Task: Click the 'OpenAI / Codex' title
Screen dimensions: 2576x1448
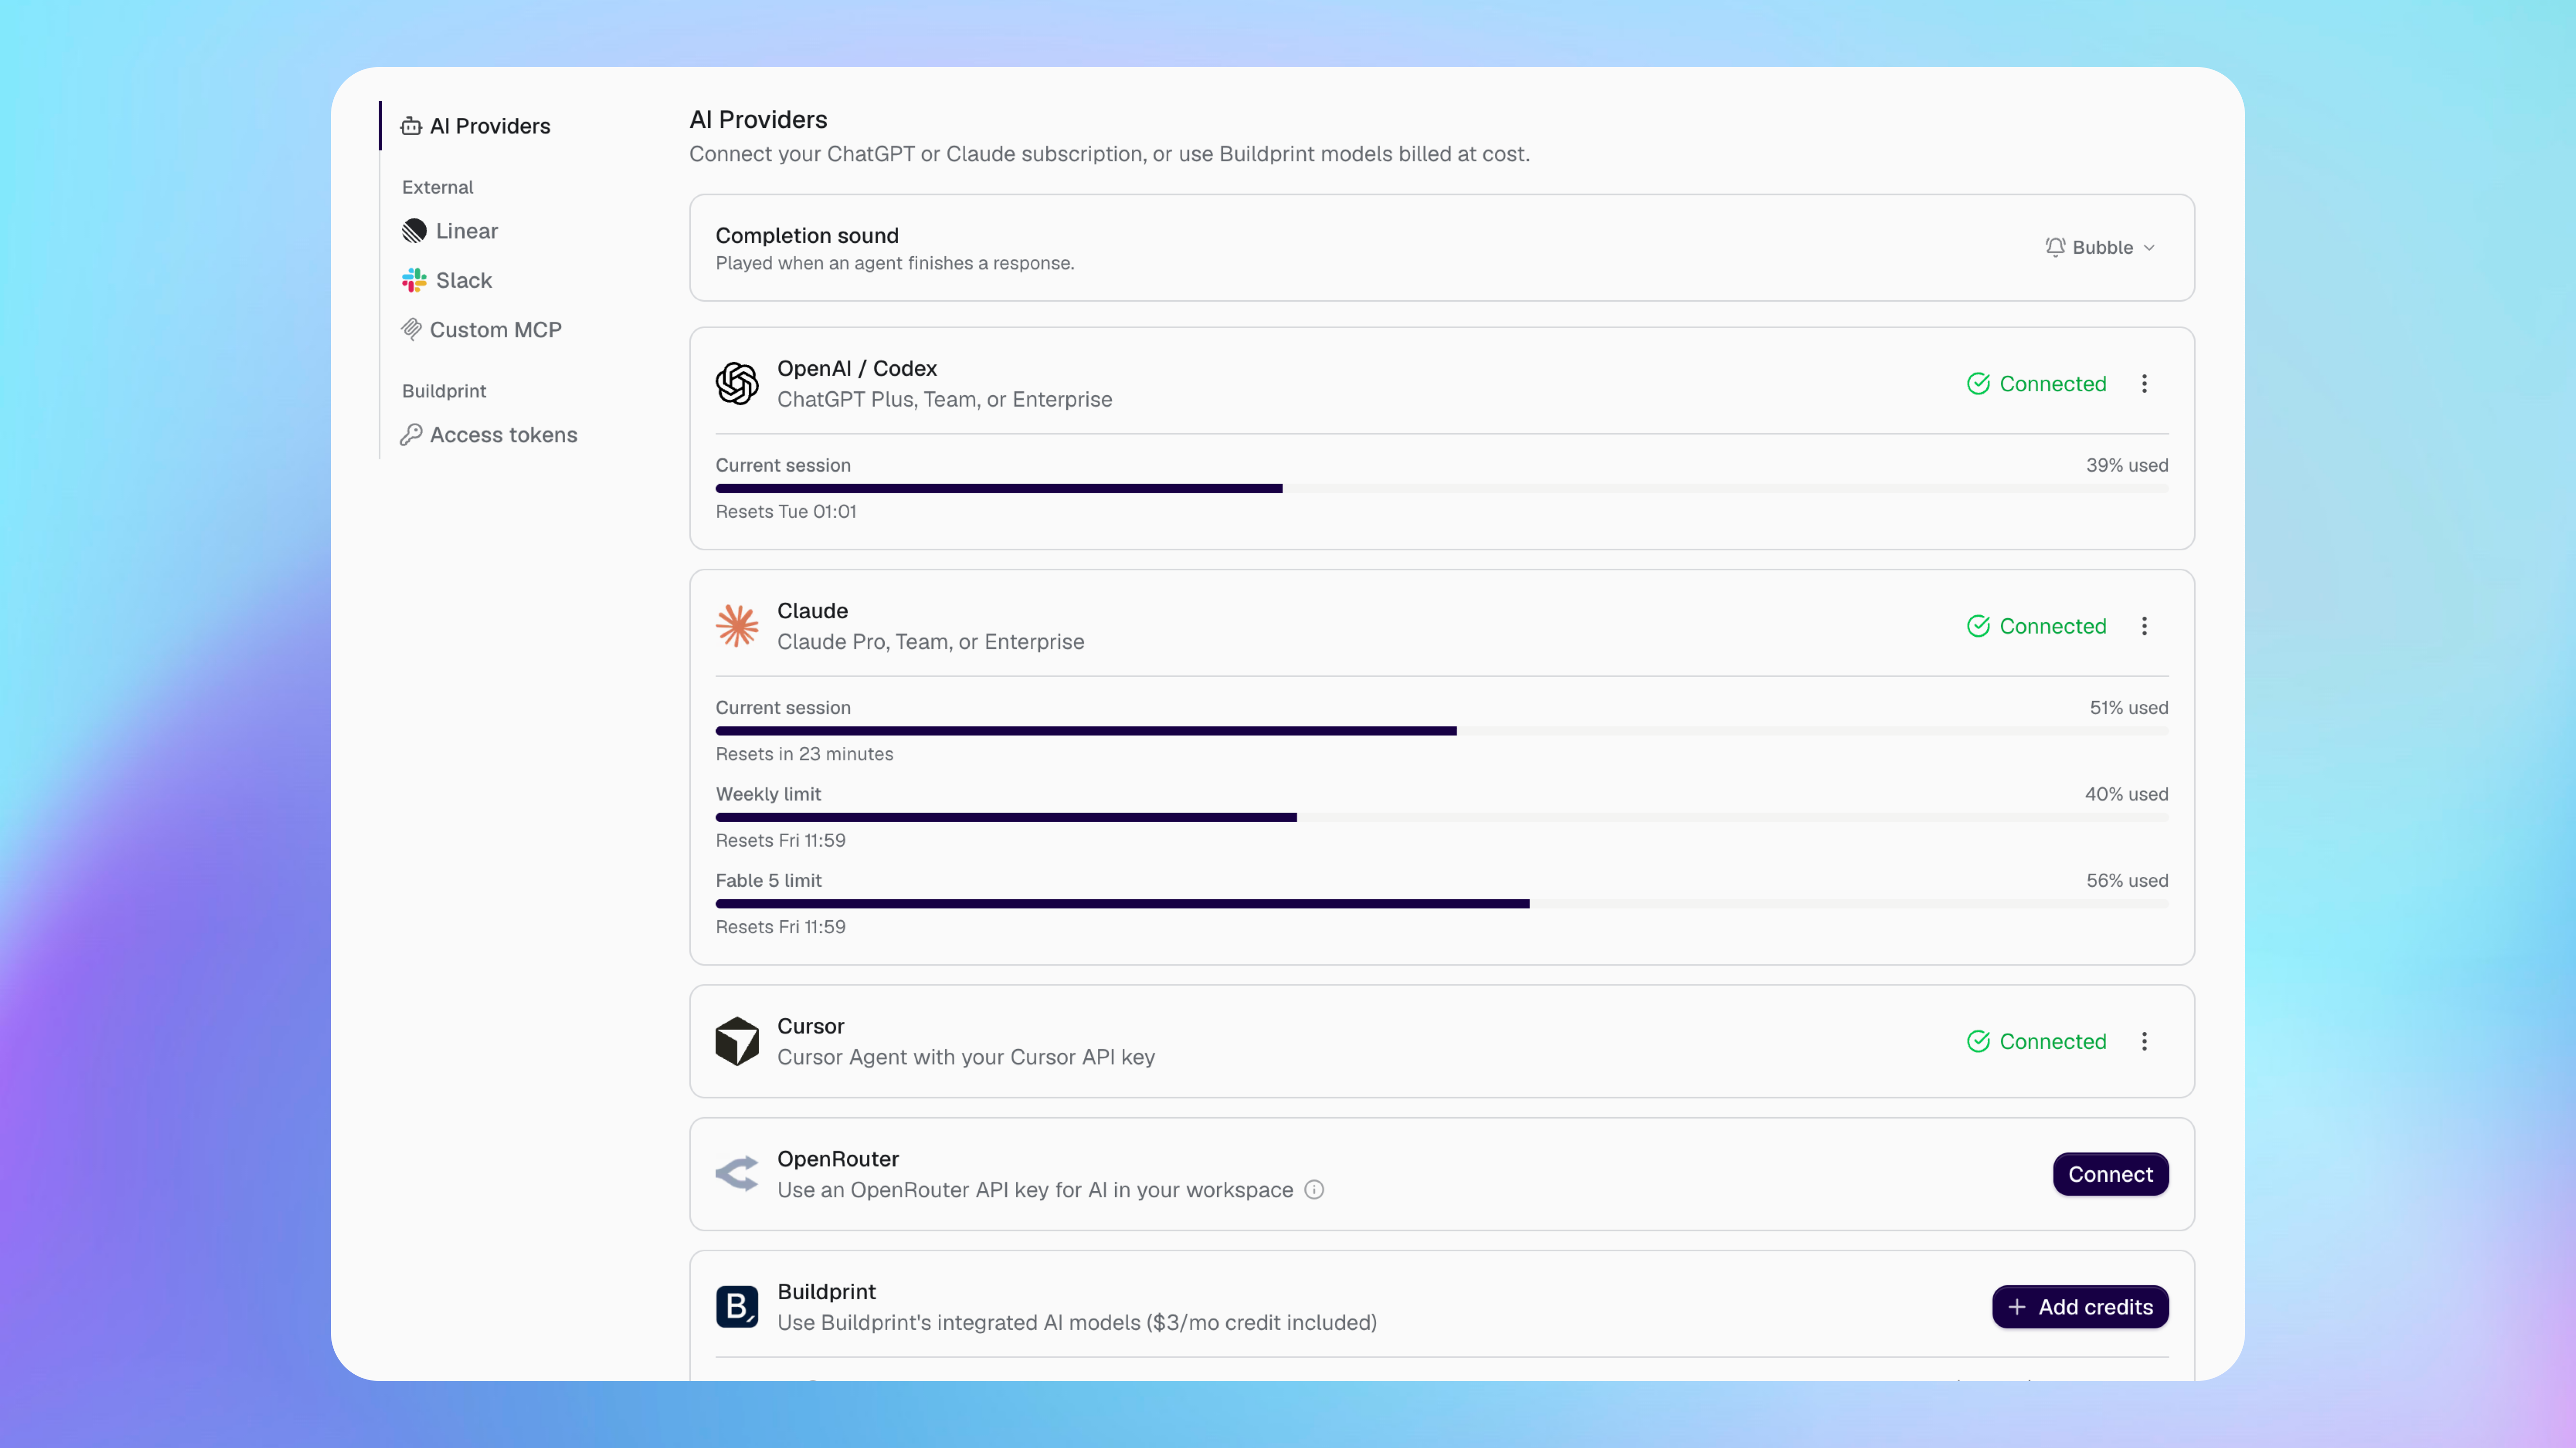Action: pos(857,368)
